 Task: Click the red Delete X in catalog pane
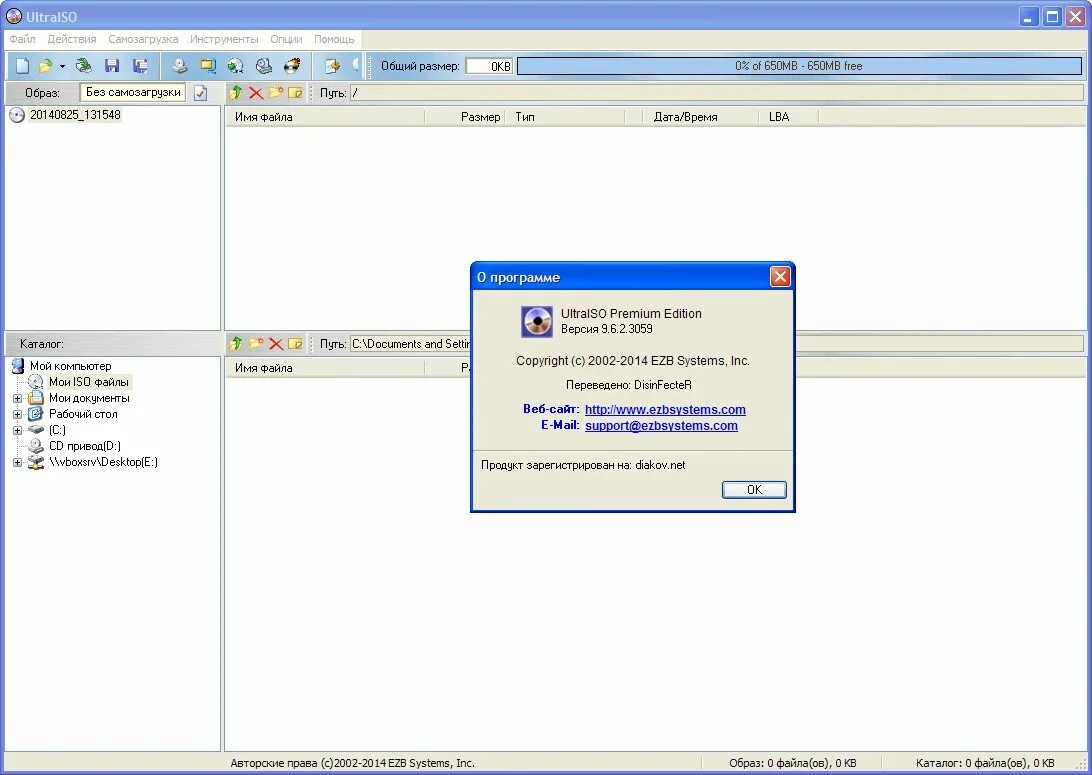(276, 344)
